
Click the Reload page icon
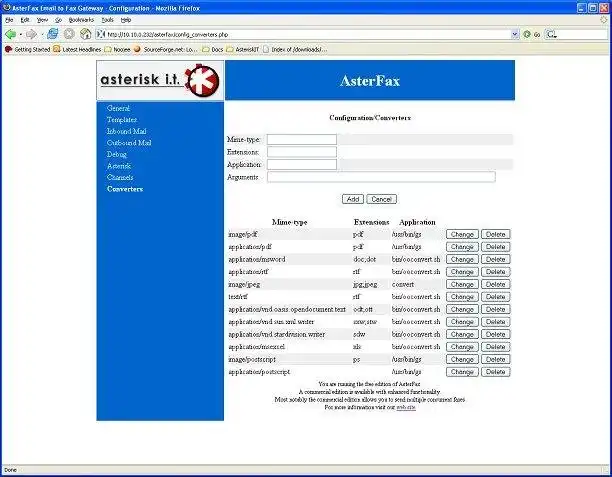pos(52,34)
